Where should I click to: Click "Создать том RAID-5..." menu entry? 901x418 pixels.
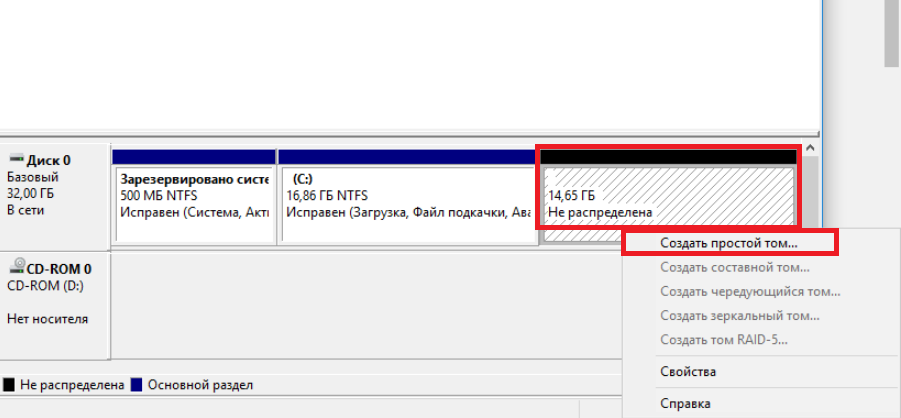click(x=723, y=339)
